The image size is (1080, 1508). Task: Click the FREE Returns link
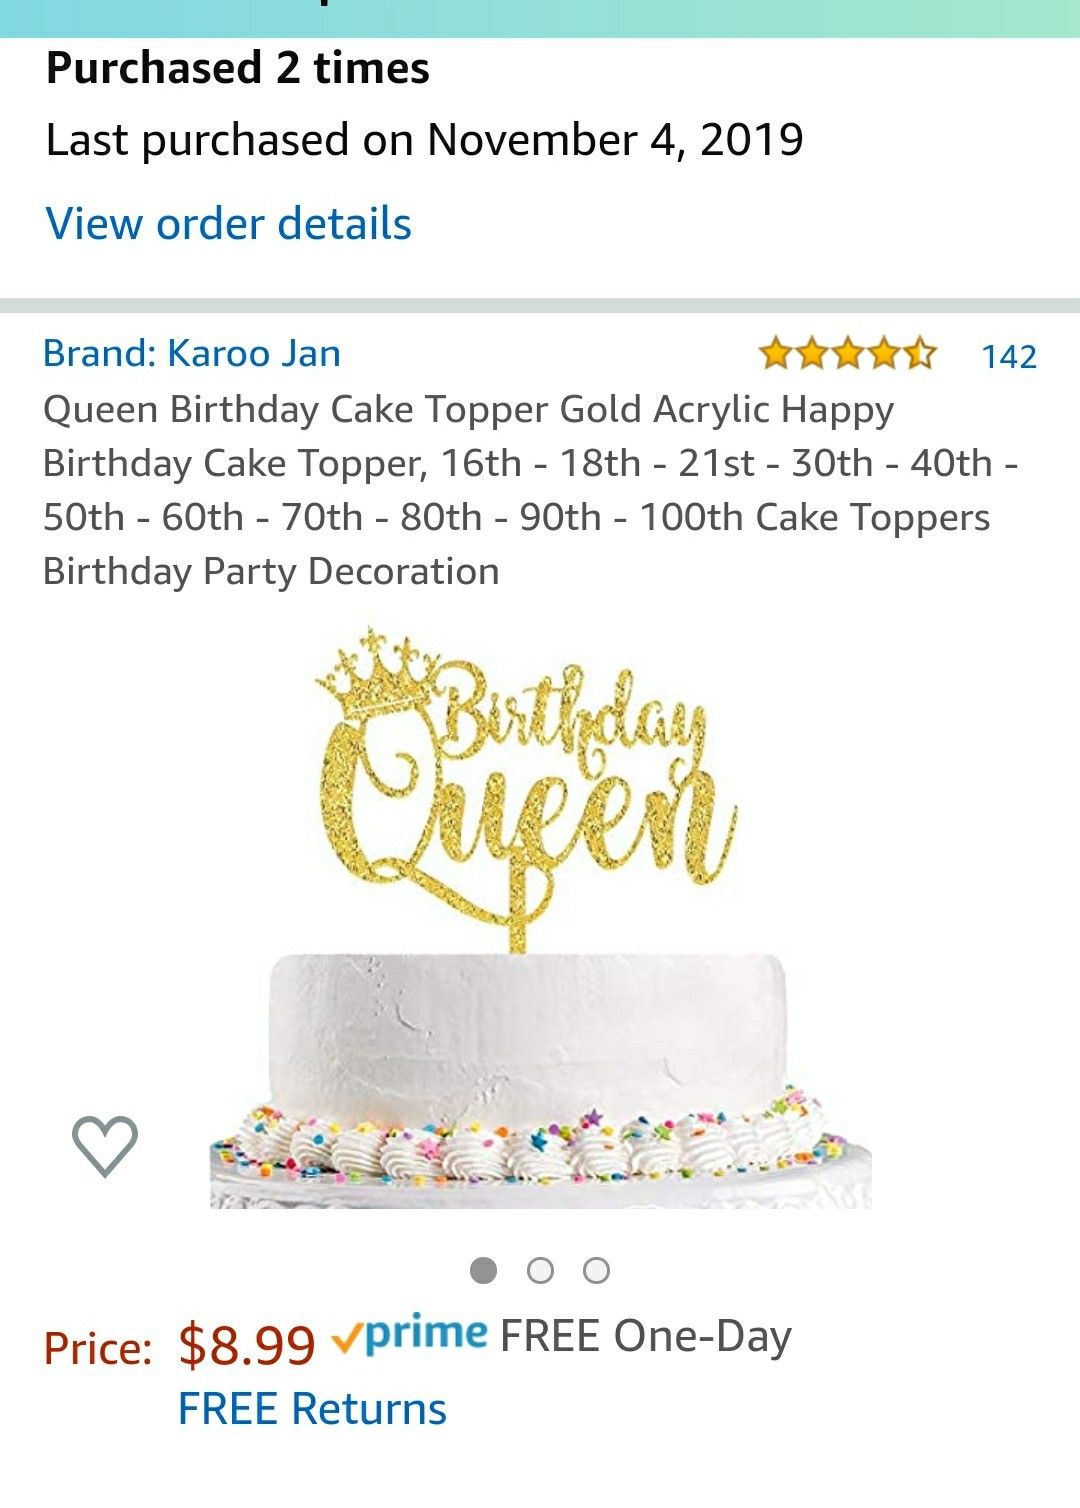point(312,1408)
